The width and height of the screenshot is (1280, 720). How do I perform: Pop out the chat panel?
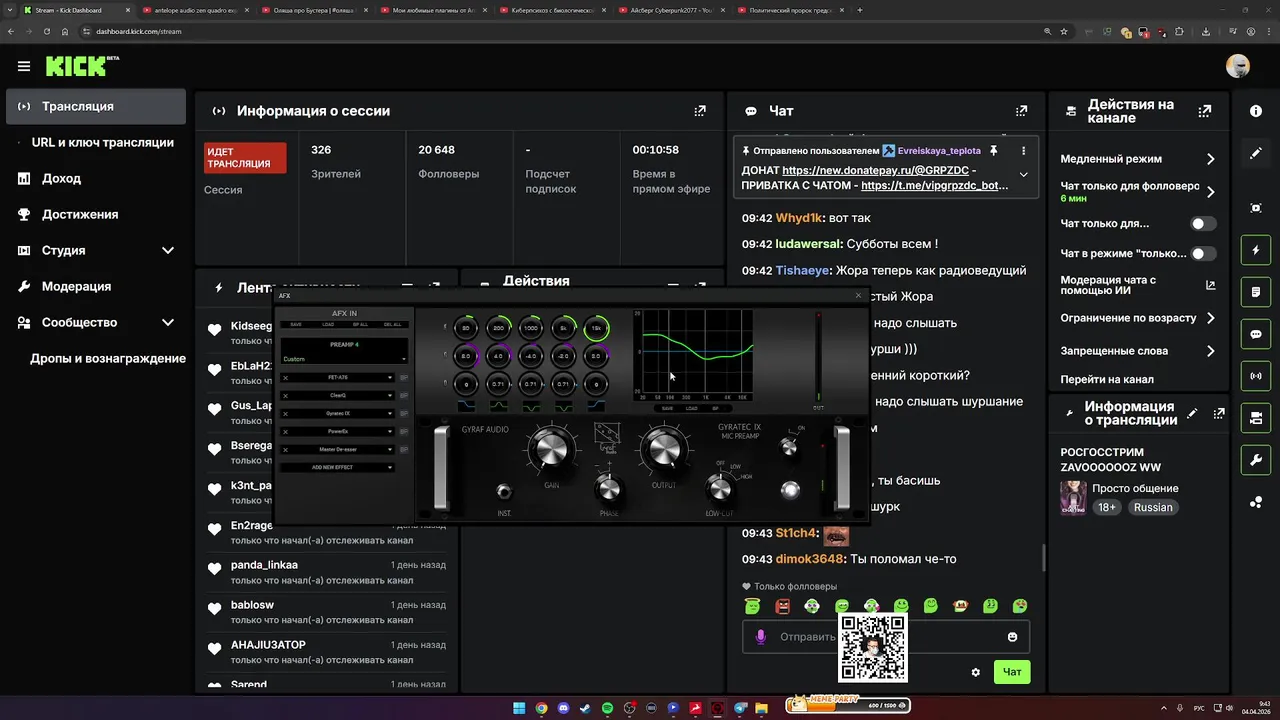(1021, 111)
